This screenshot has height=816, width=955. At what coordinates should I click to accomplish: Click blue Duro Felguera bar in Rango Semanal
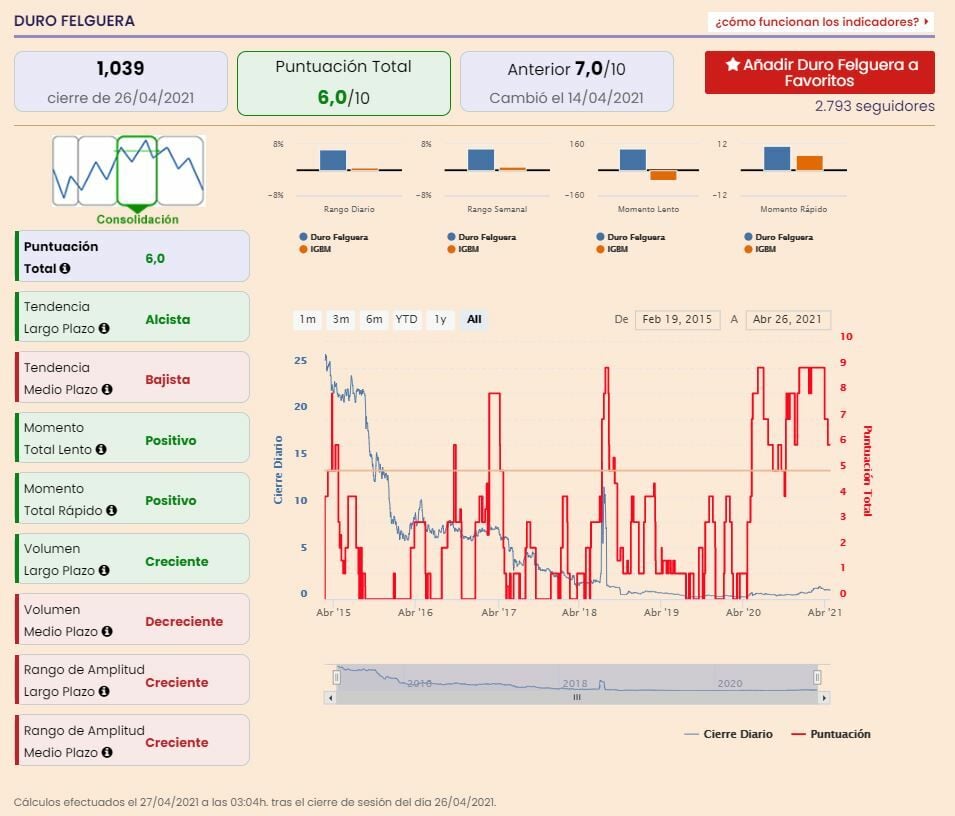click(x=481, y=160)
